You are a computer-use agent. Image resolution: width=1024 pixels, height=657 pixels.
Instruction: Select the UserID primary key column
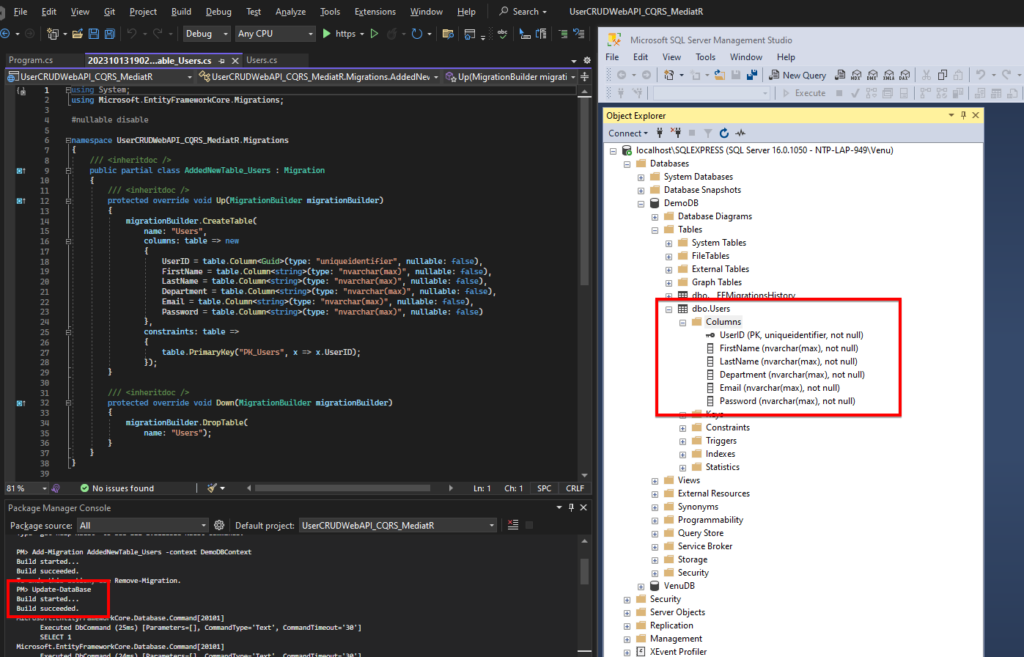(791, 335)
